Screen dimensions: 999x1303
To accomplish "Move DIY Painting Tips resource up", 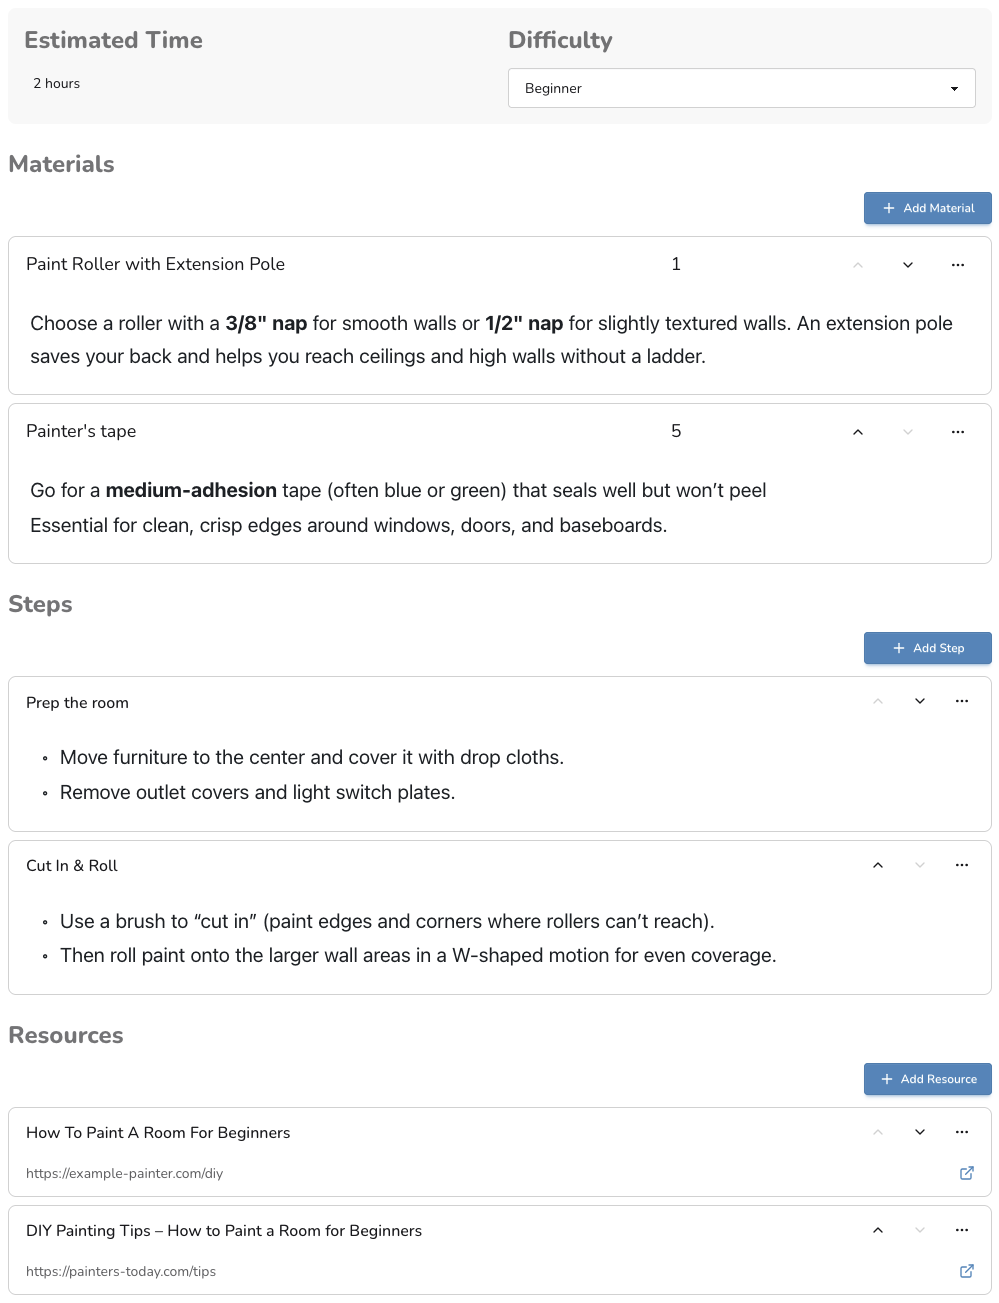I will pos(878,1230).
